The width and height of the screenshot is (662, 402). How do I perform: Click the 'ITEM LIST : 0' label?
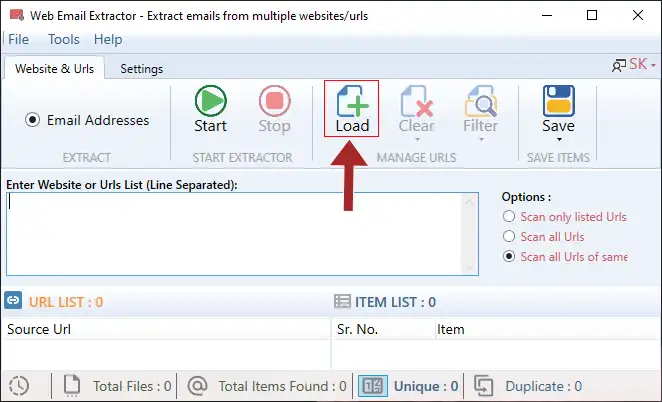click(x=395, y=302)
